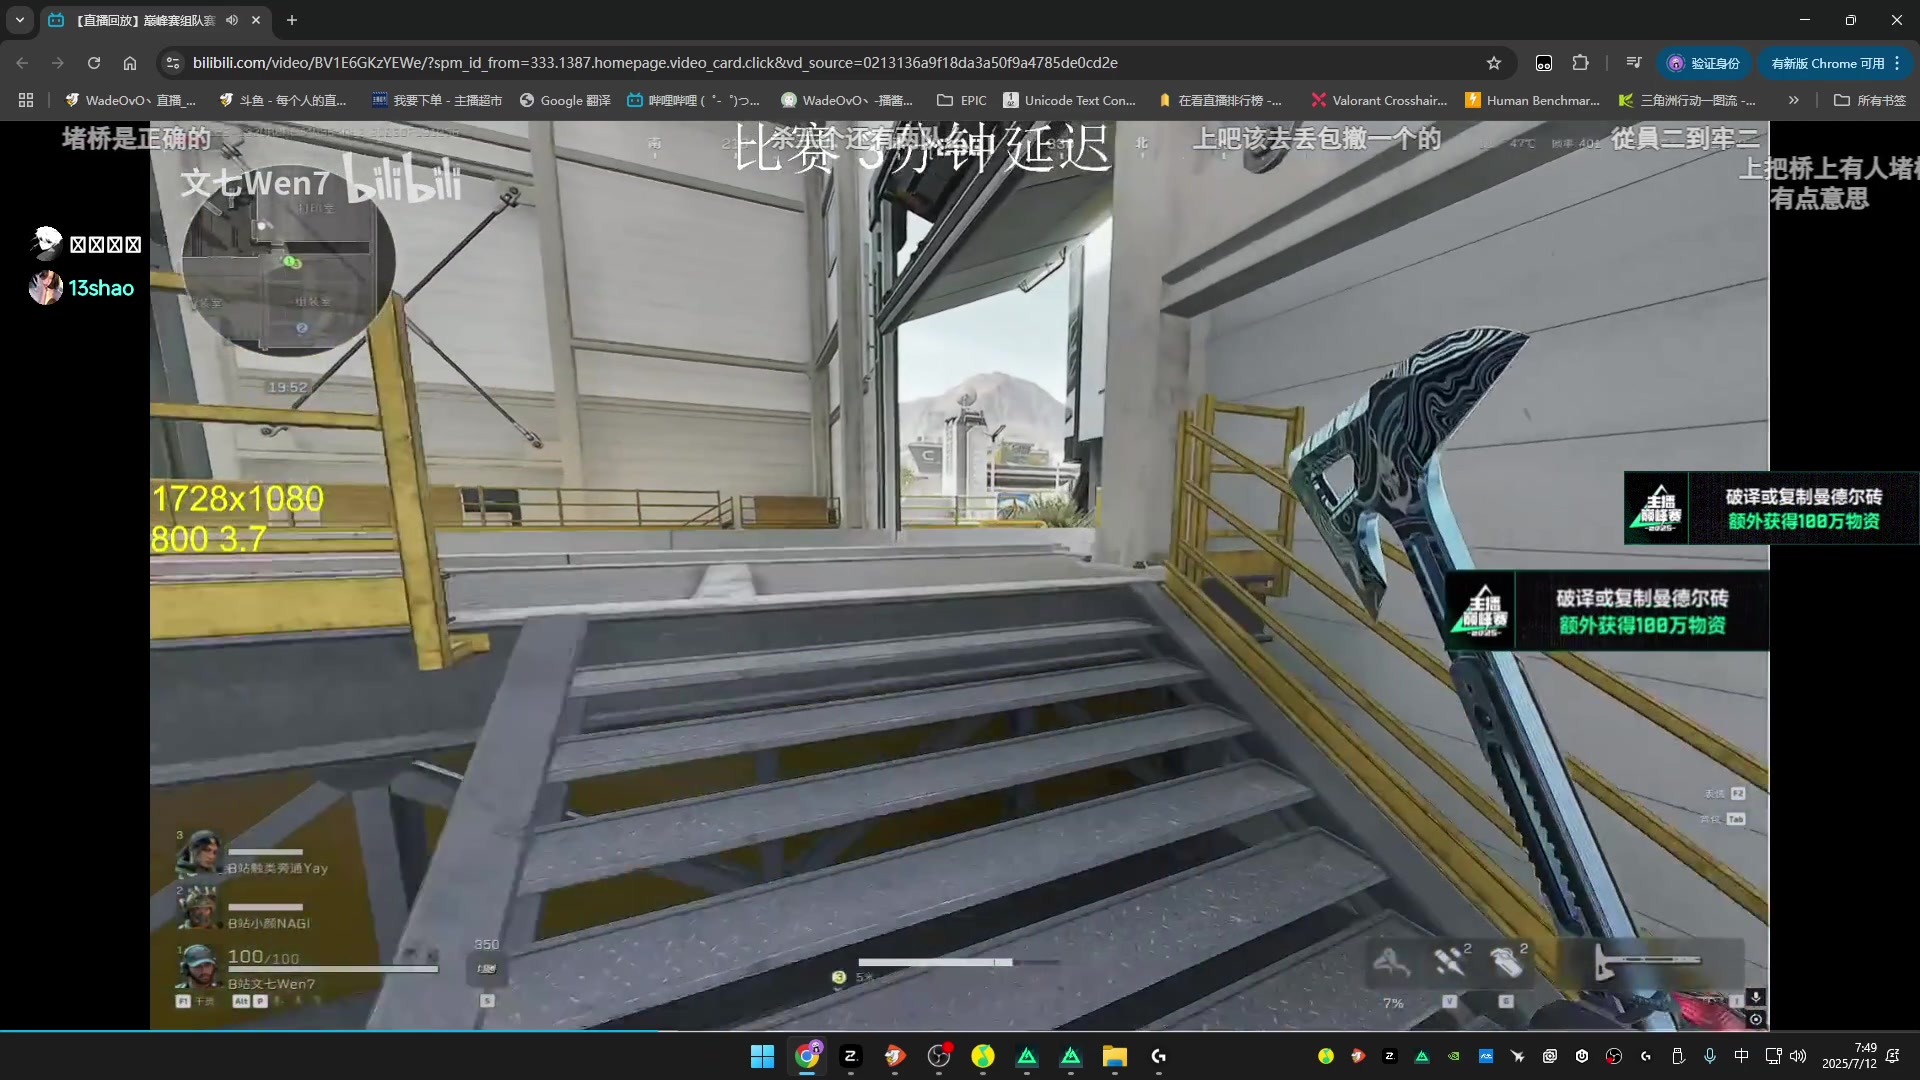The width and height of the screenshot is (1920, 1080).
Task: Open the second green triangle taskbar app
Action: 1071,1056
